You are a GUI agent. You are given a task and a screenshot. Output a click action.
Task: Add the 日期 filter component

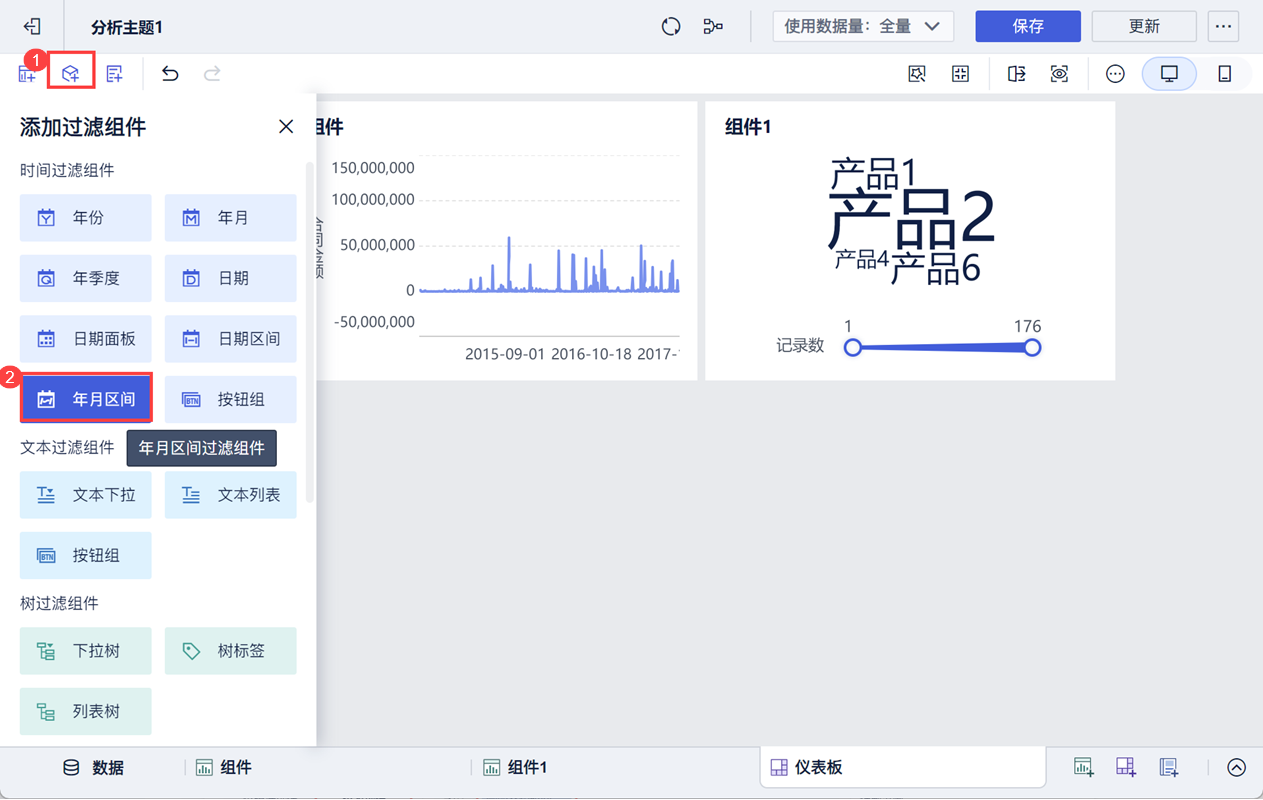point(231,279)
